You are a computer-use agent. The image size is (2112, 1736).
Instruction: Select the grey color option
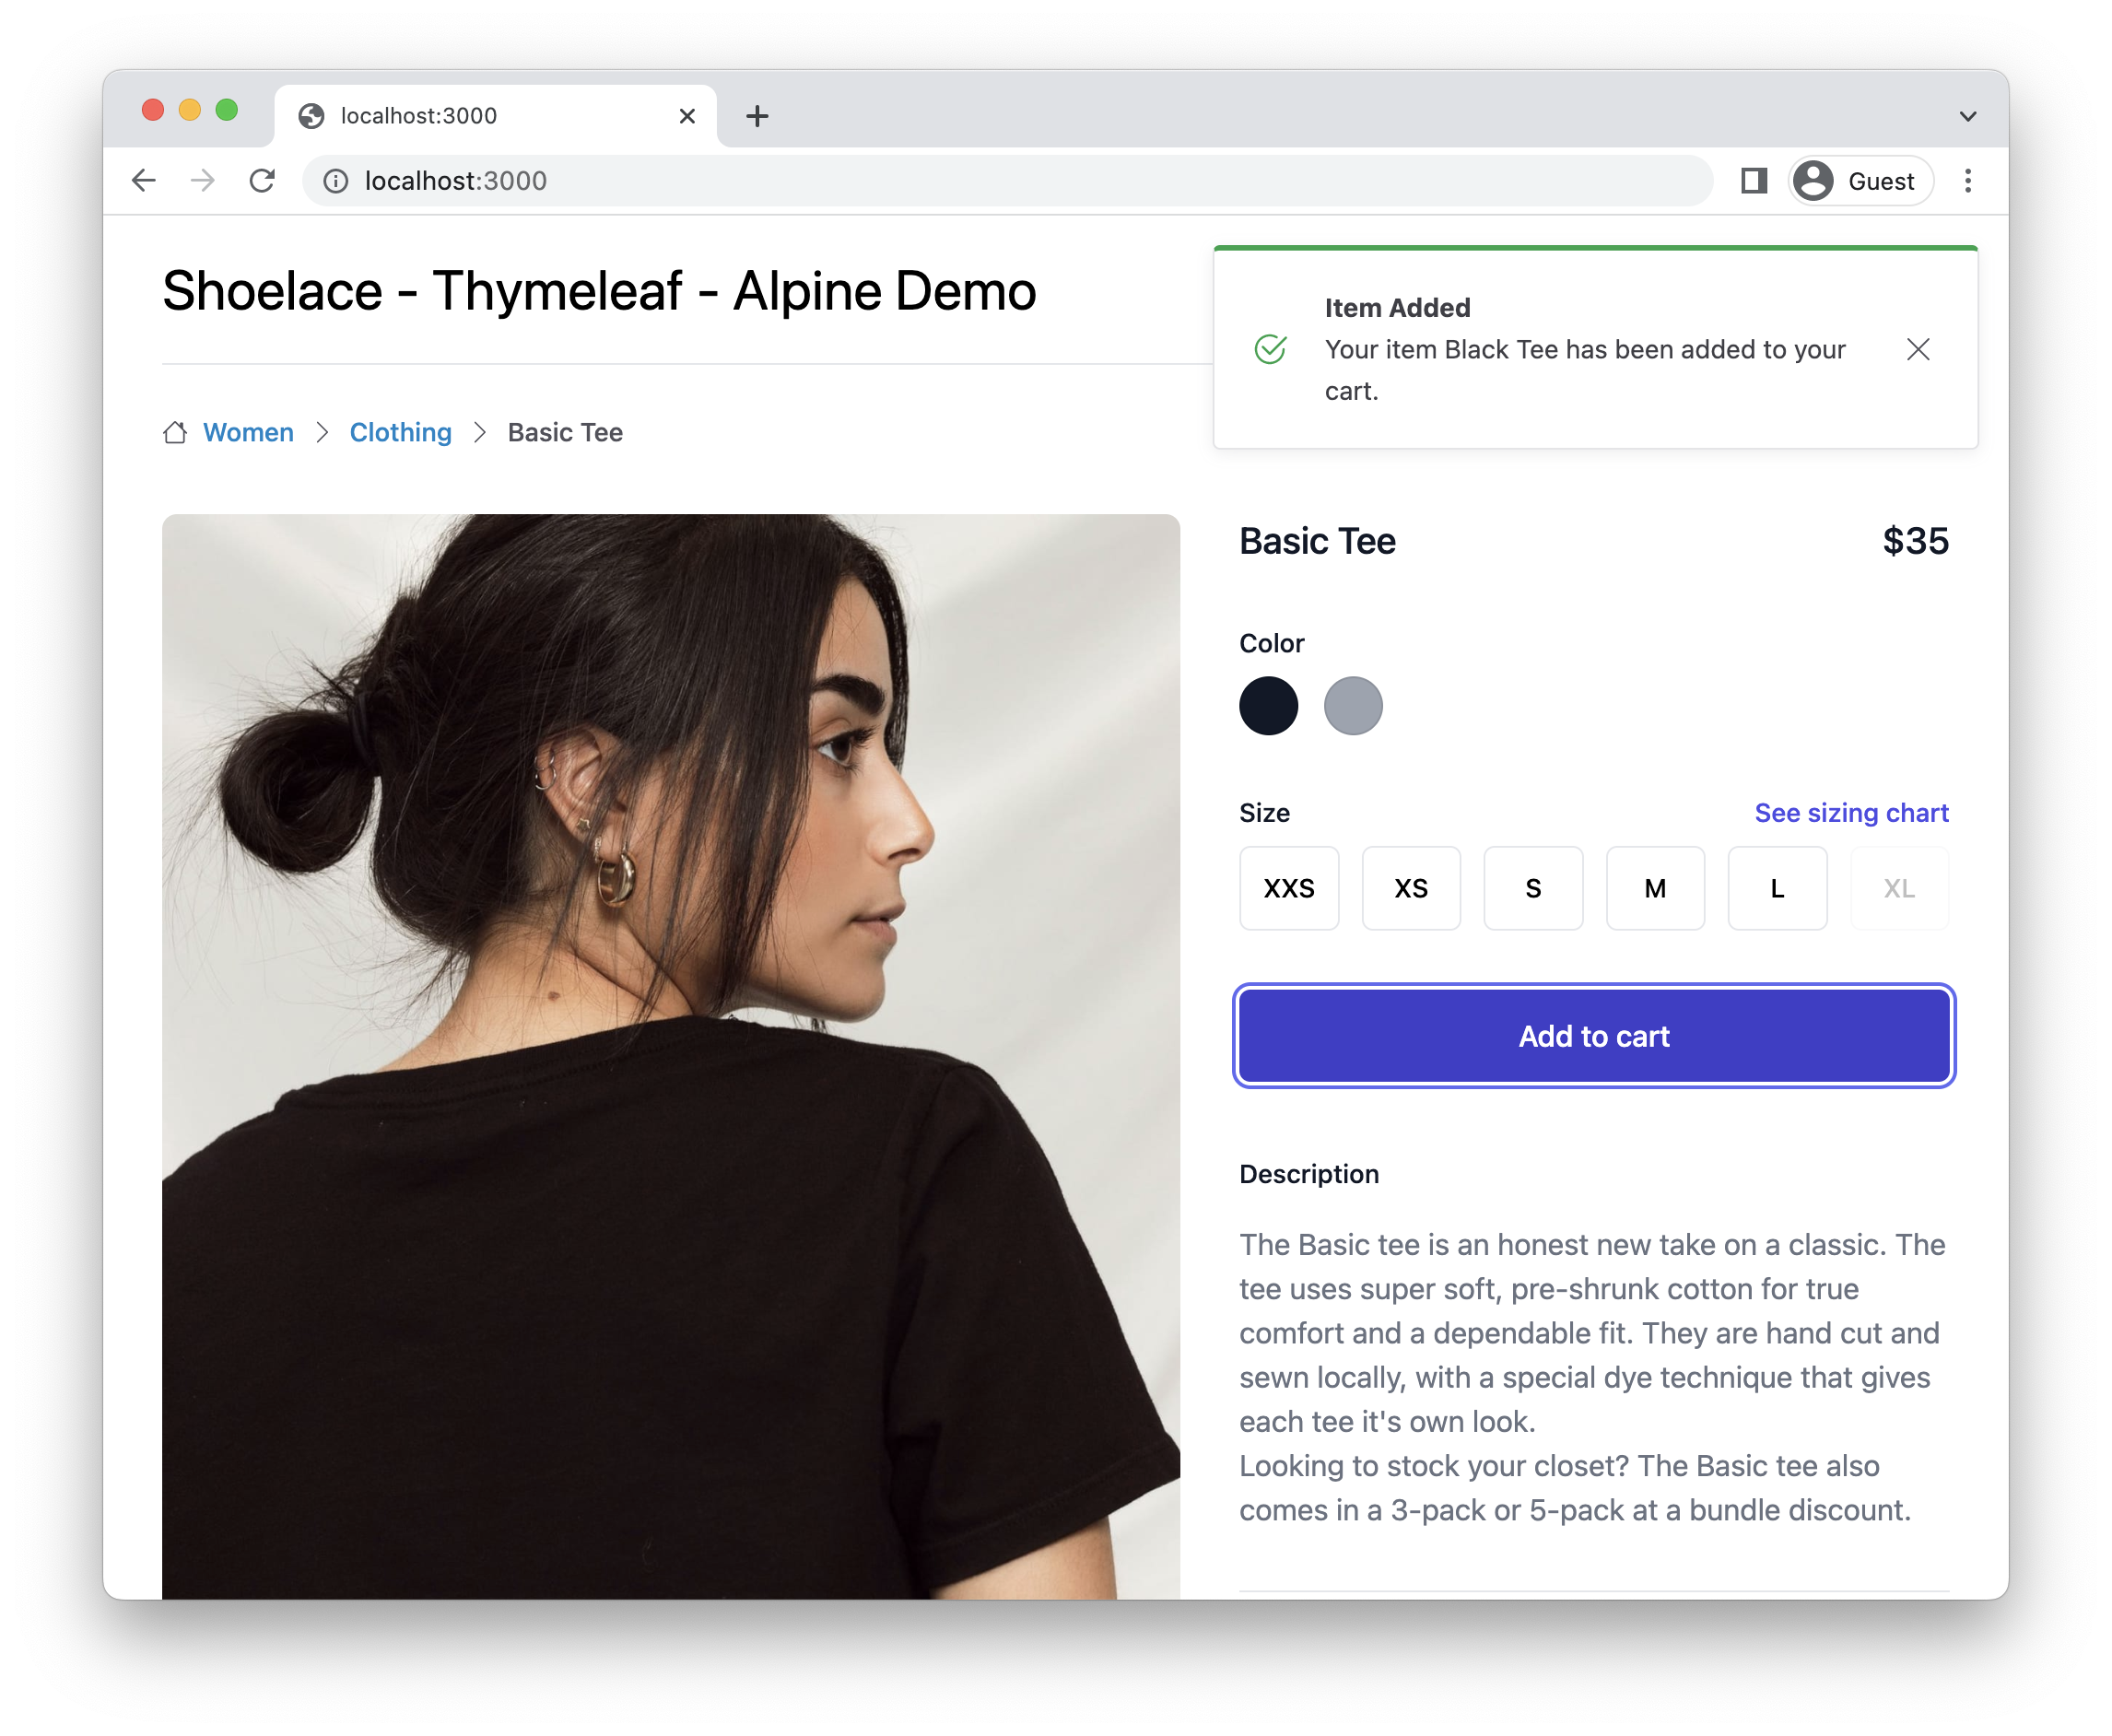click(x=1355, y=705)
